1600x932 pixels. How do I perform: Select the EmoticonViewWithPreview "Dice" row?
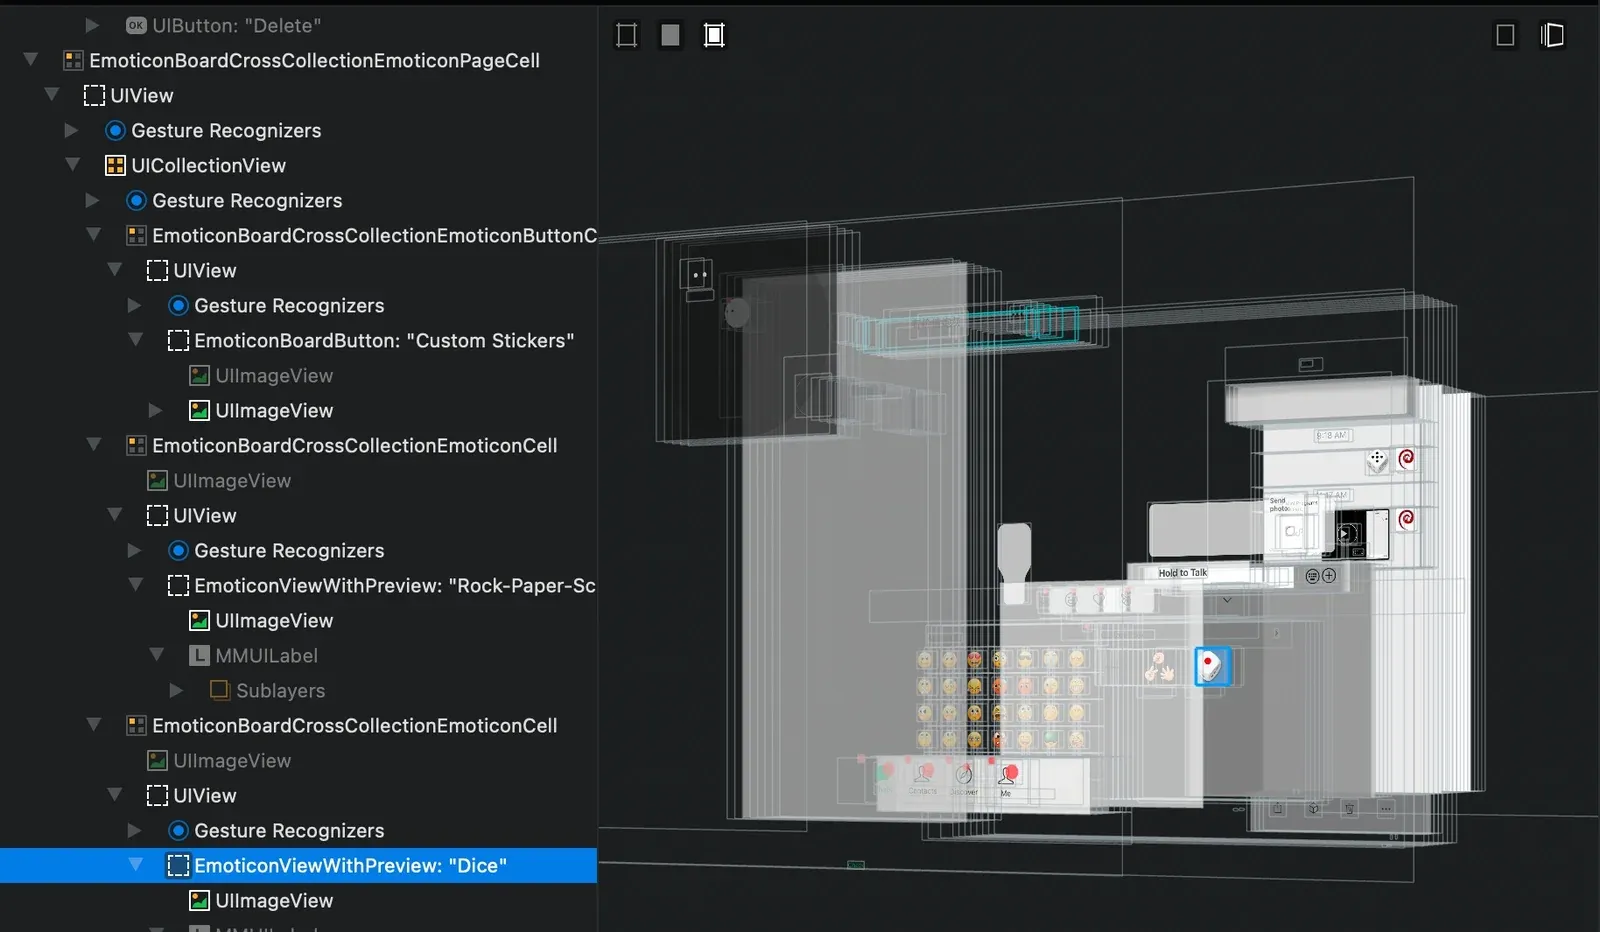[299, 865]
